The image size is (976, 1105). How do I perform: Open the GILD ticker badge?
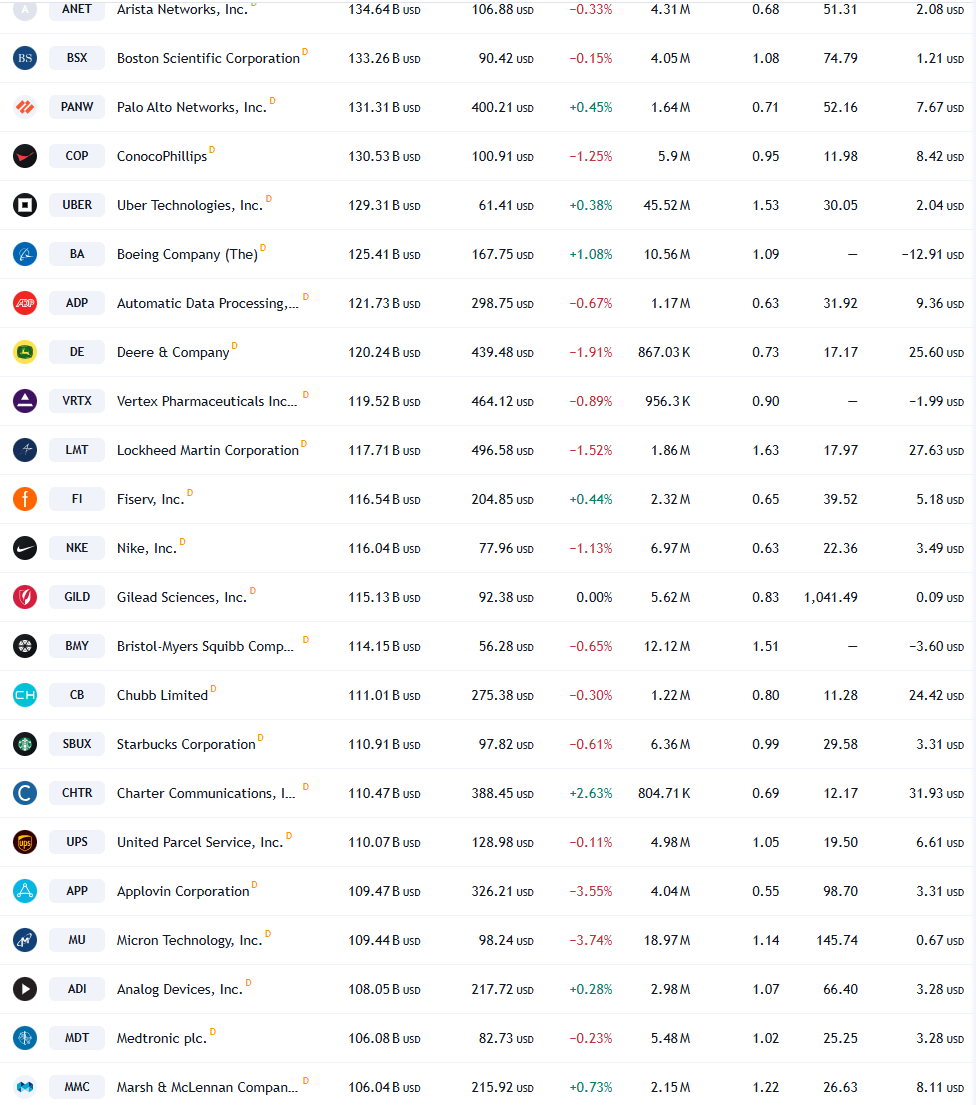tap(77, 597)
